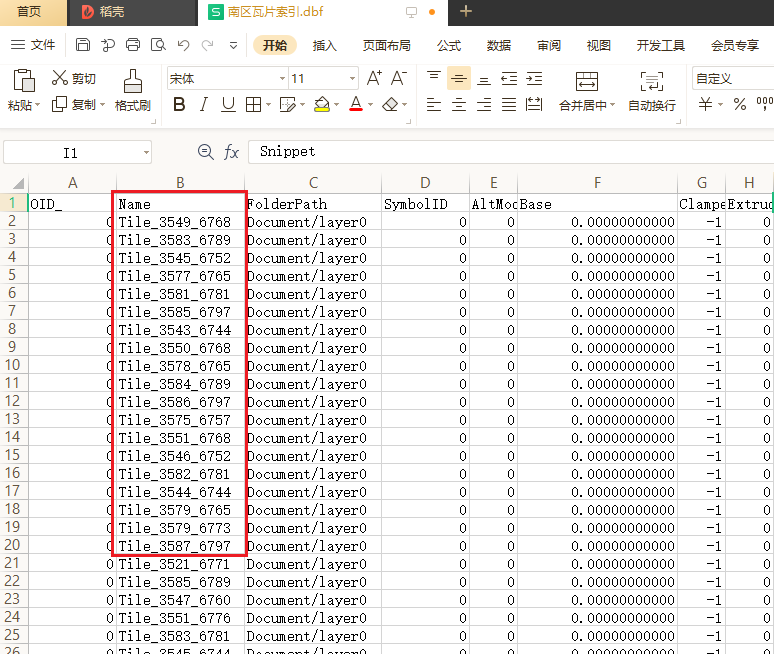Switch to the 审阅 tab
The height and width of the screenshot is (654, 774).
pyautogui.click(x=549, y=45)
